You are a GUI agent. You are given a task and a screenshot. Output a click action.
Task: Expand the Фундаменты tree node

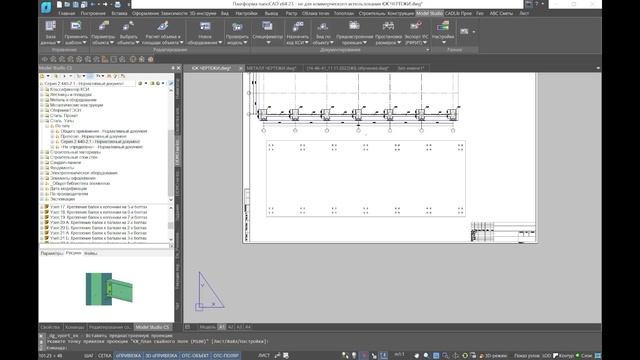[x=42, y=168]
